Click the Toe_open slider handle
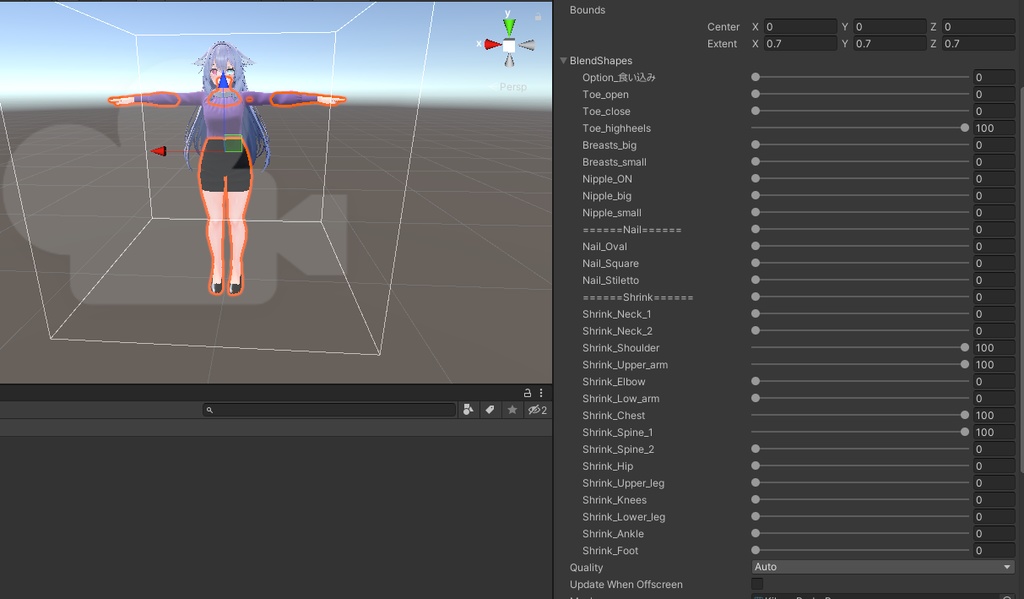 pos(756,94)
